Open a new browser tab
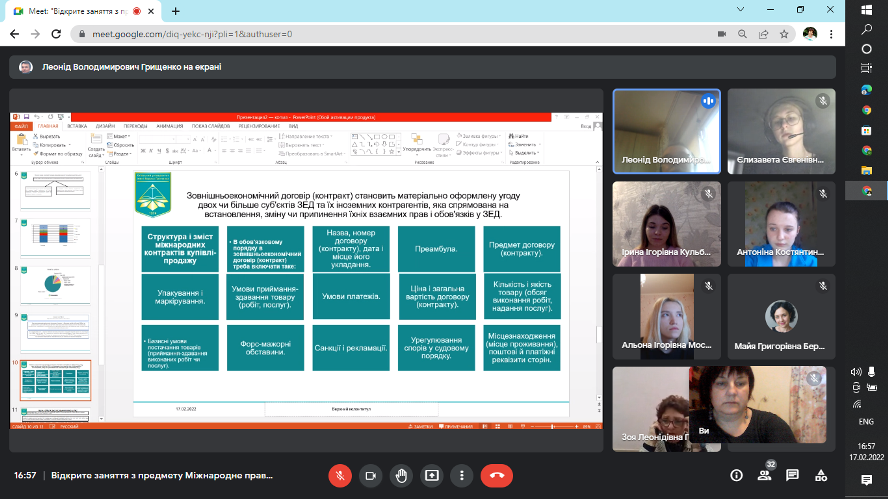The image size is (888, 499). coord(176,11)
